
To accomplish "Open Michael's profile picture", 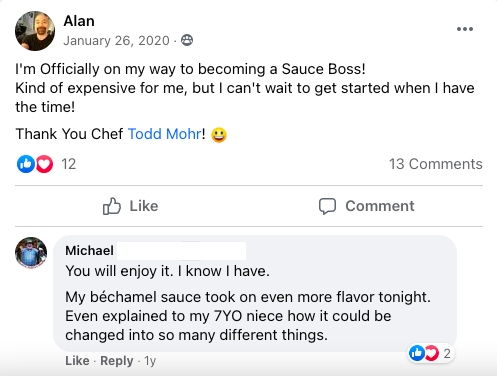I will tap(31, 253).
